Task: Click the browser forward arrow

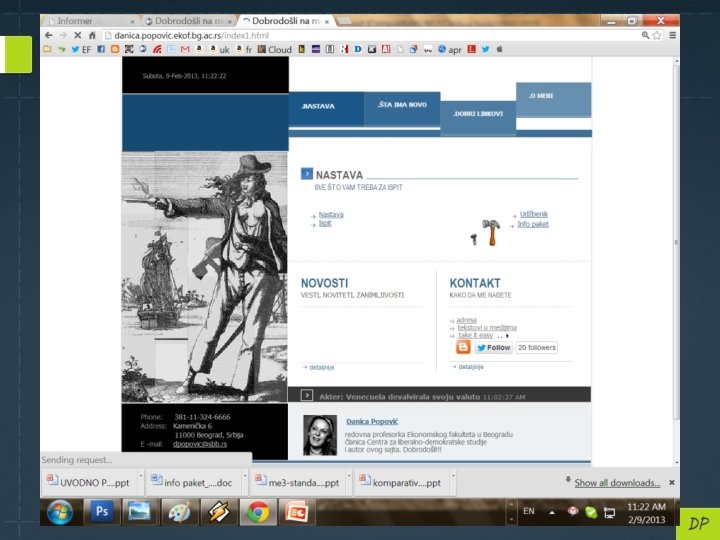Action: pos(63,35)
